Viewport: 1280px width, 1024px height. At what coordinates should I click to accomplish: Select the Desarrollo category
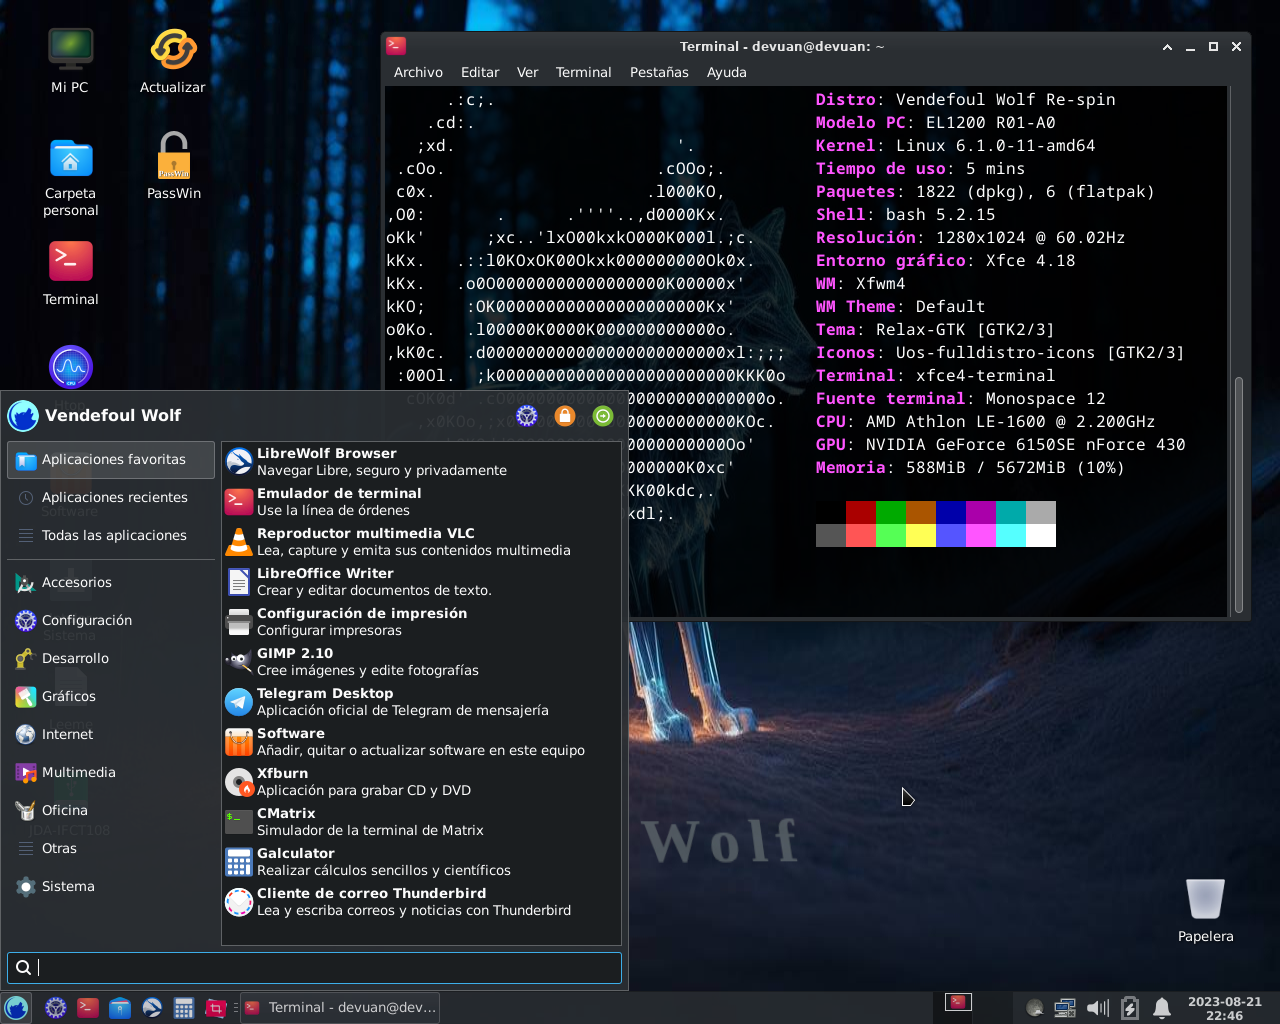111,659
